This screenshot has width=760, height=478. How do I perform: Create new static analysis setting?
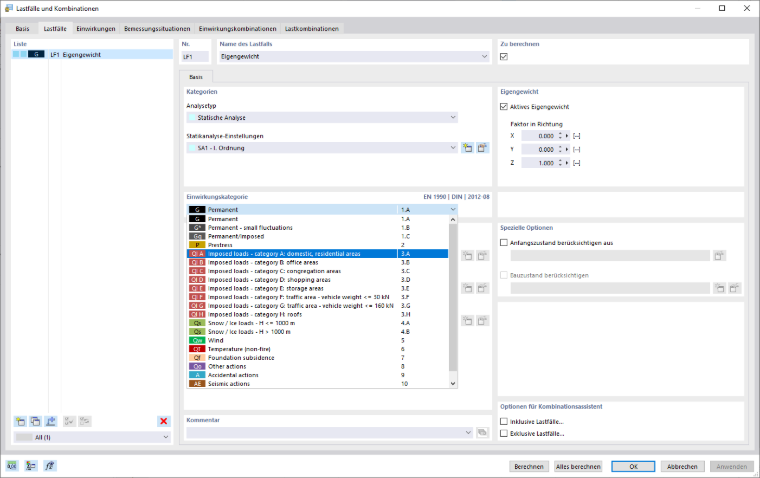pos(467,148)
